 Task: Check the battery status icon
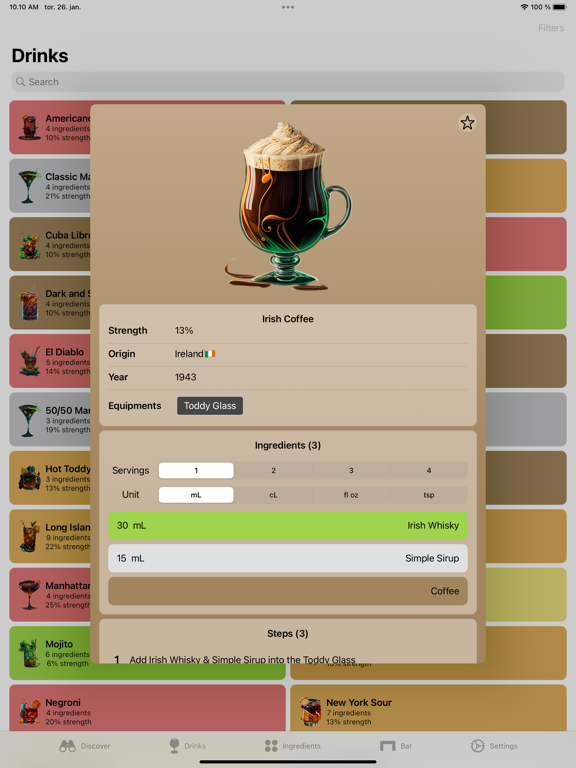[560, 7]
